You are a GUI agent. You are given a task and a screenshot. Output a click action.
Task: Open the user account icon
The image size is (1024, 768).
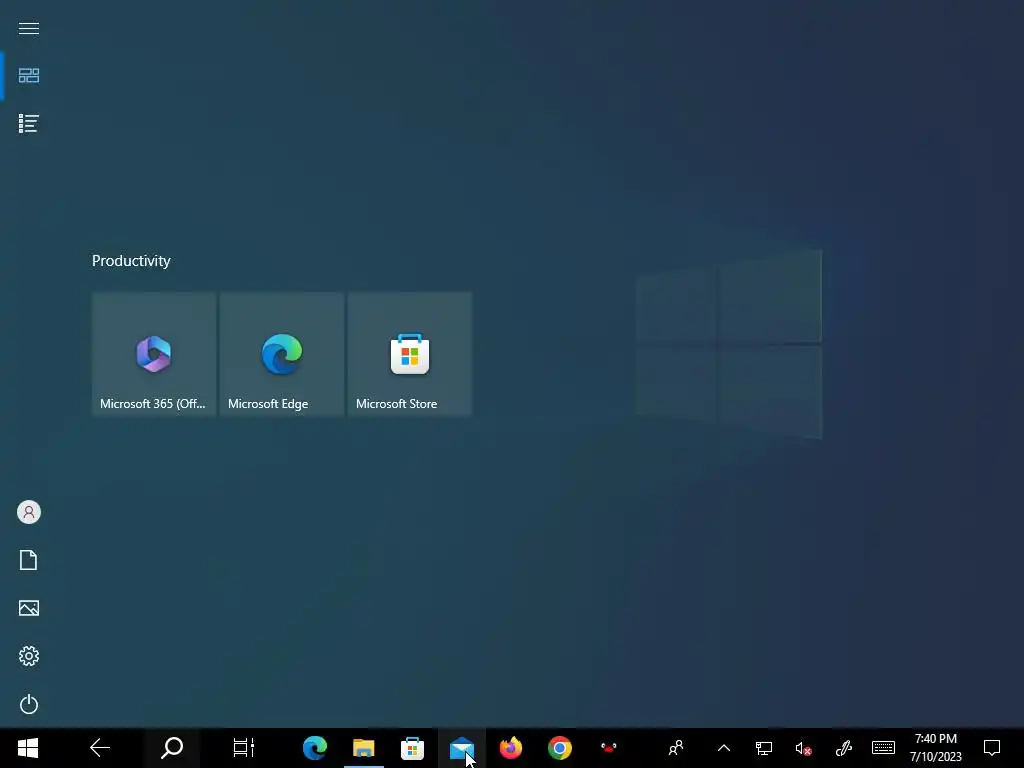click(x=29, y=512)
